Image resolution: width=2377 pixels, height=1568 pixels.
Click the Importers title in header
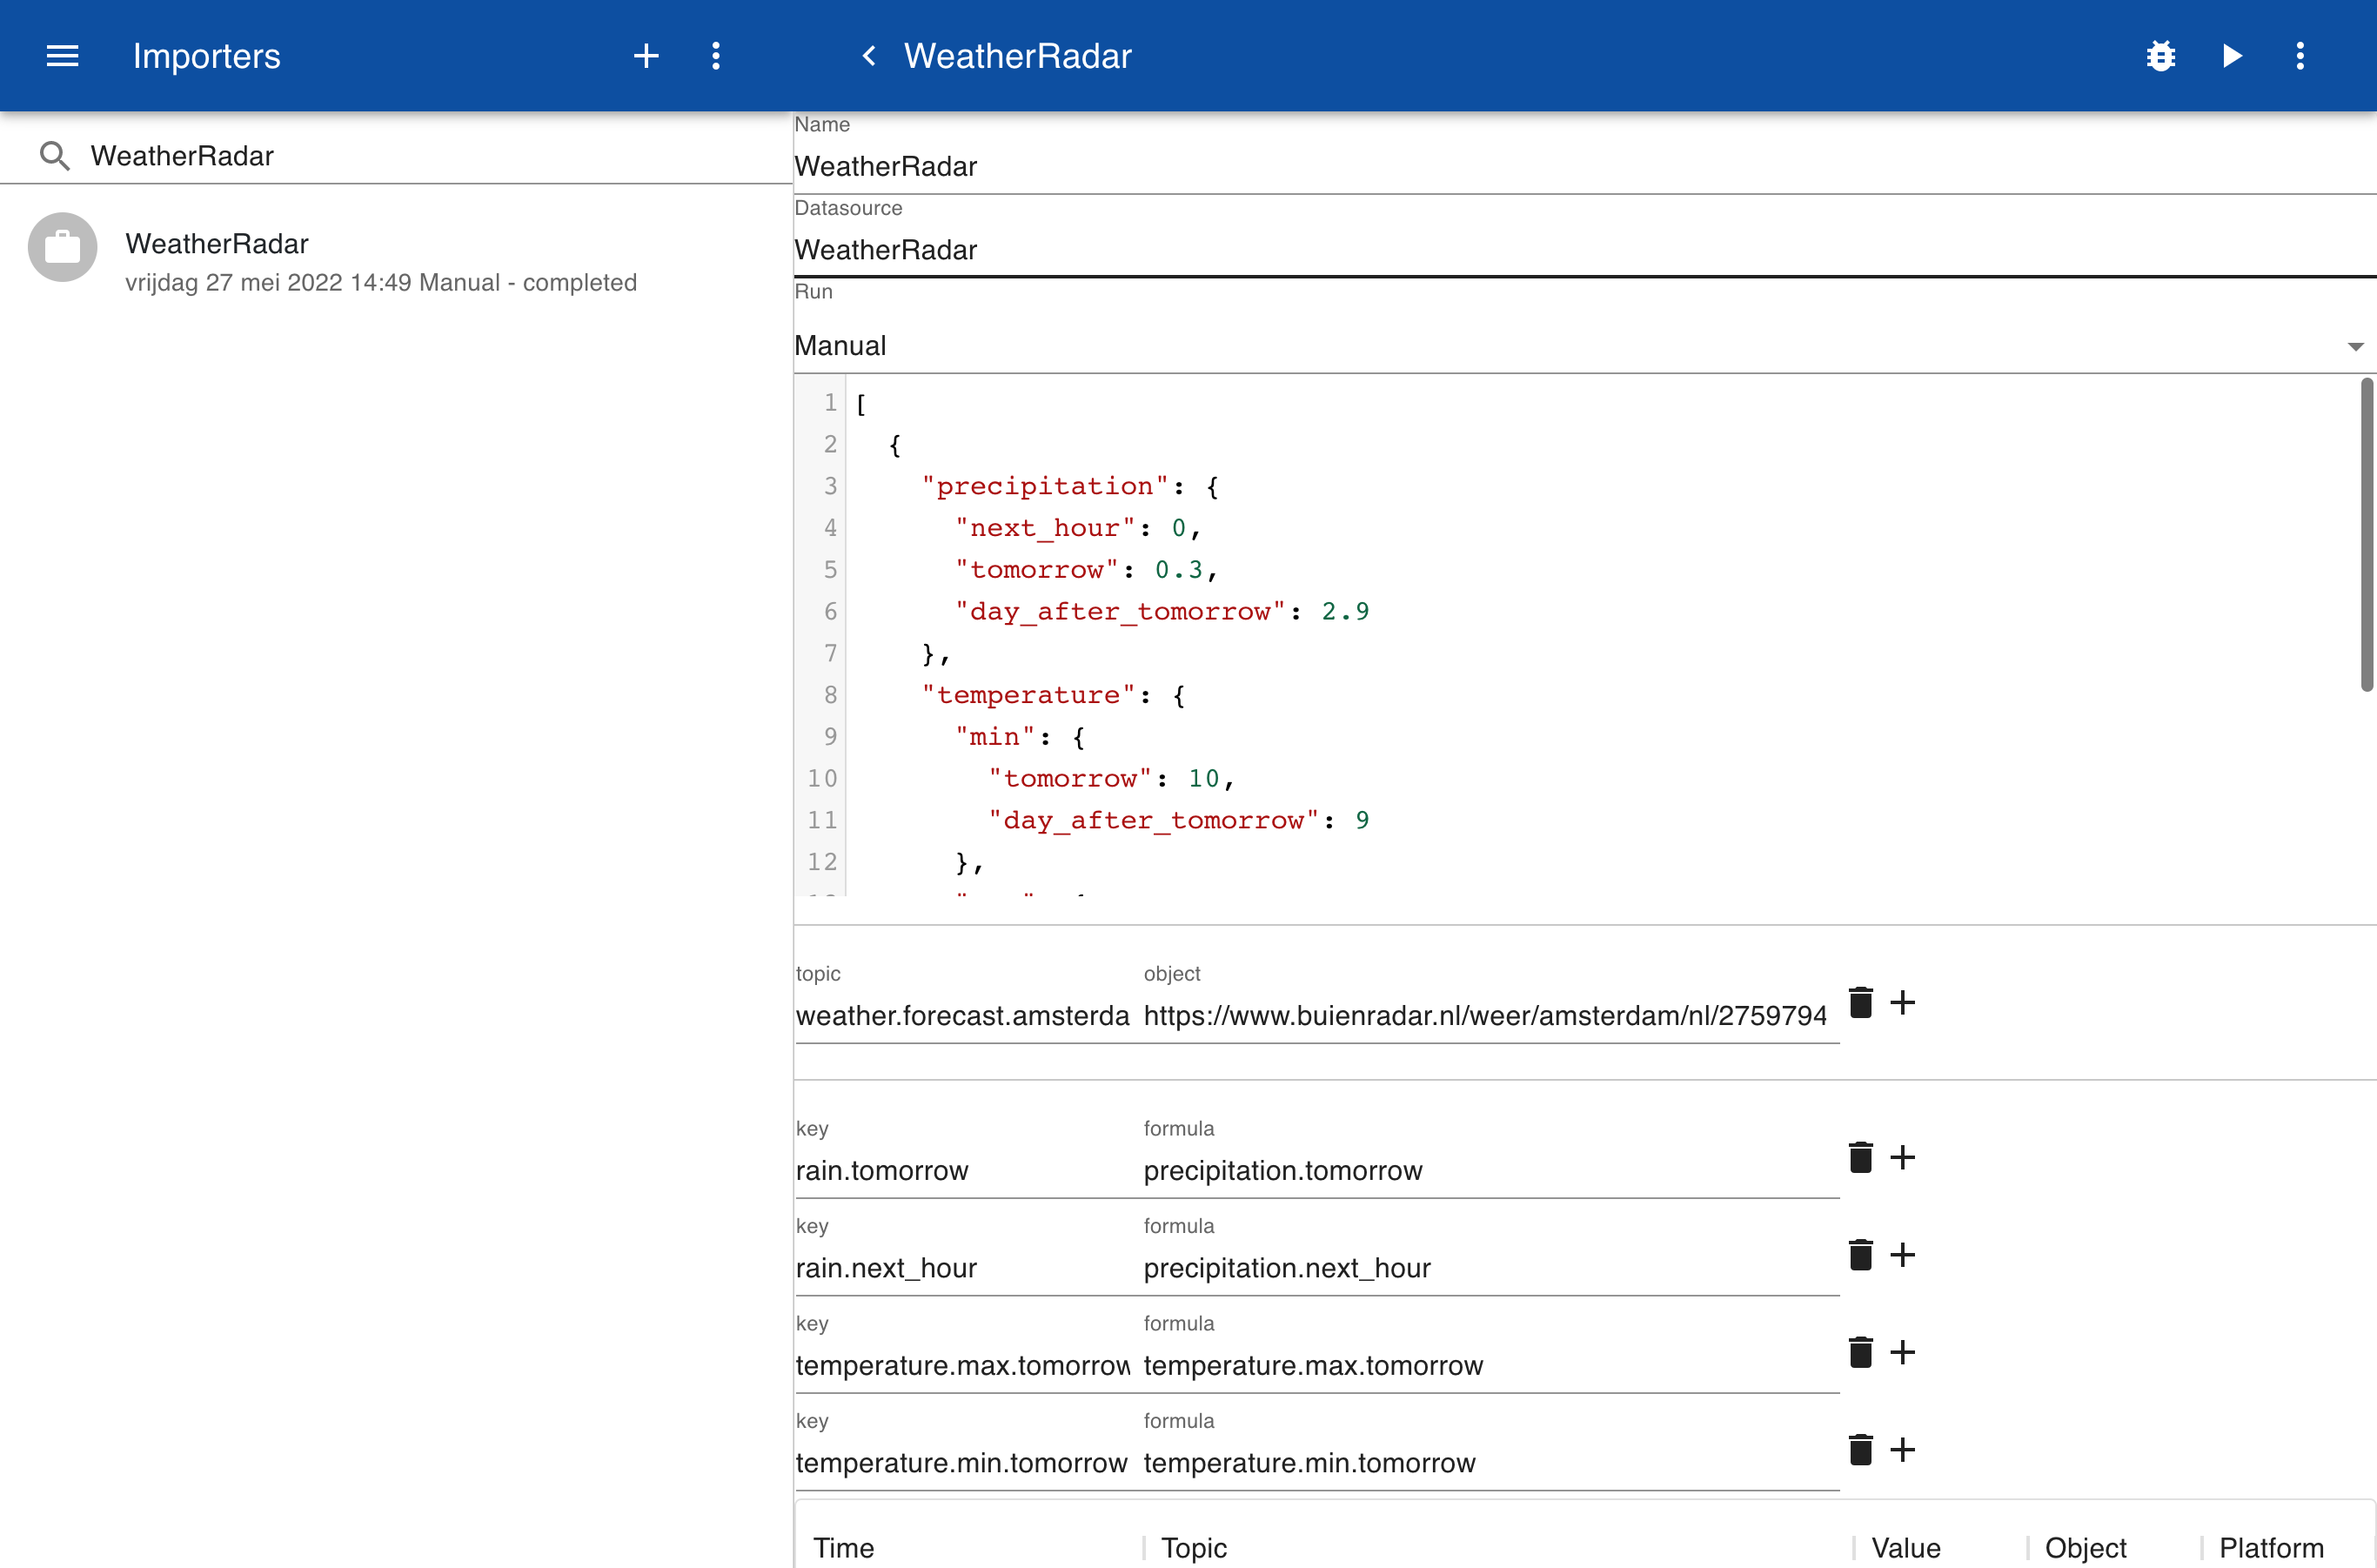click(x=206, y=56)
